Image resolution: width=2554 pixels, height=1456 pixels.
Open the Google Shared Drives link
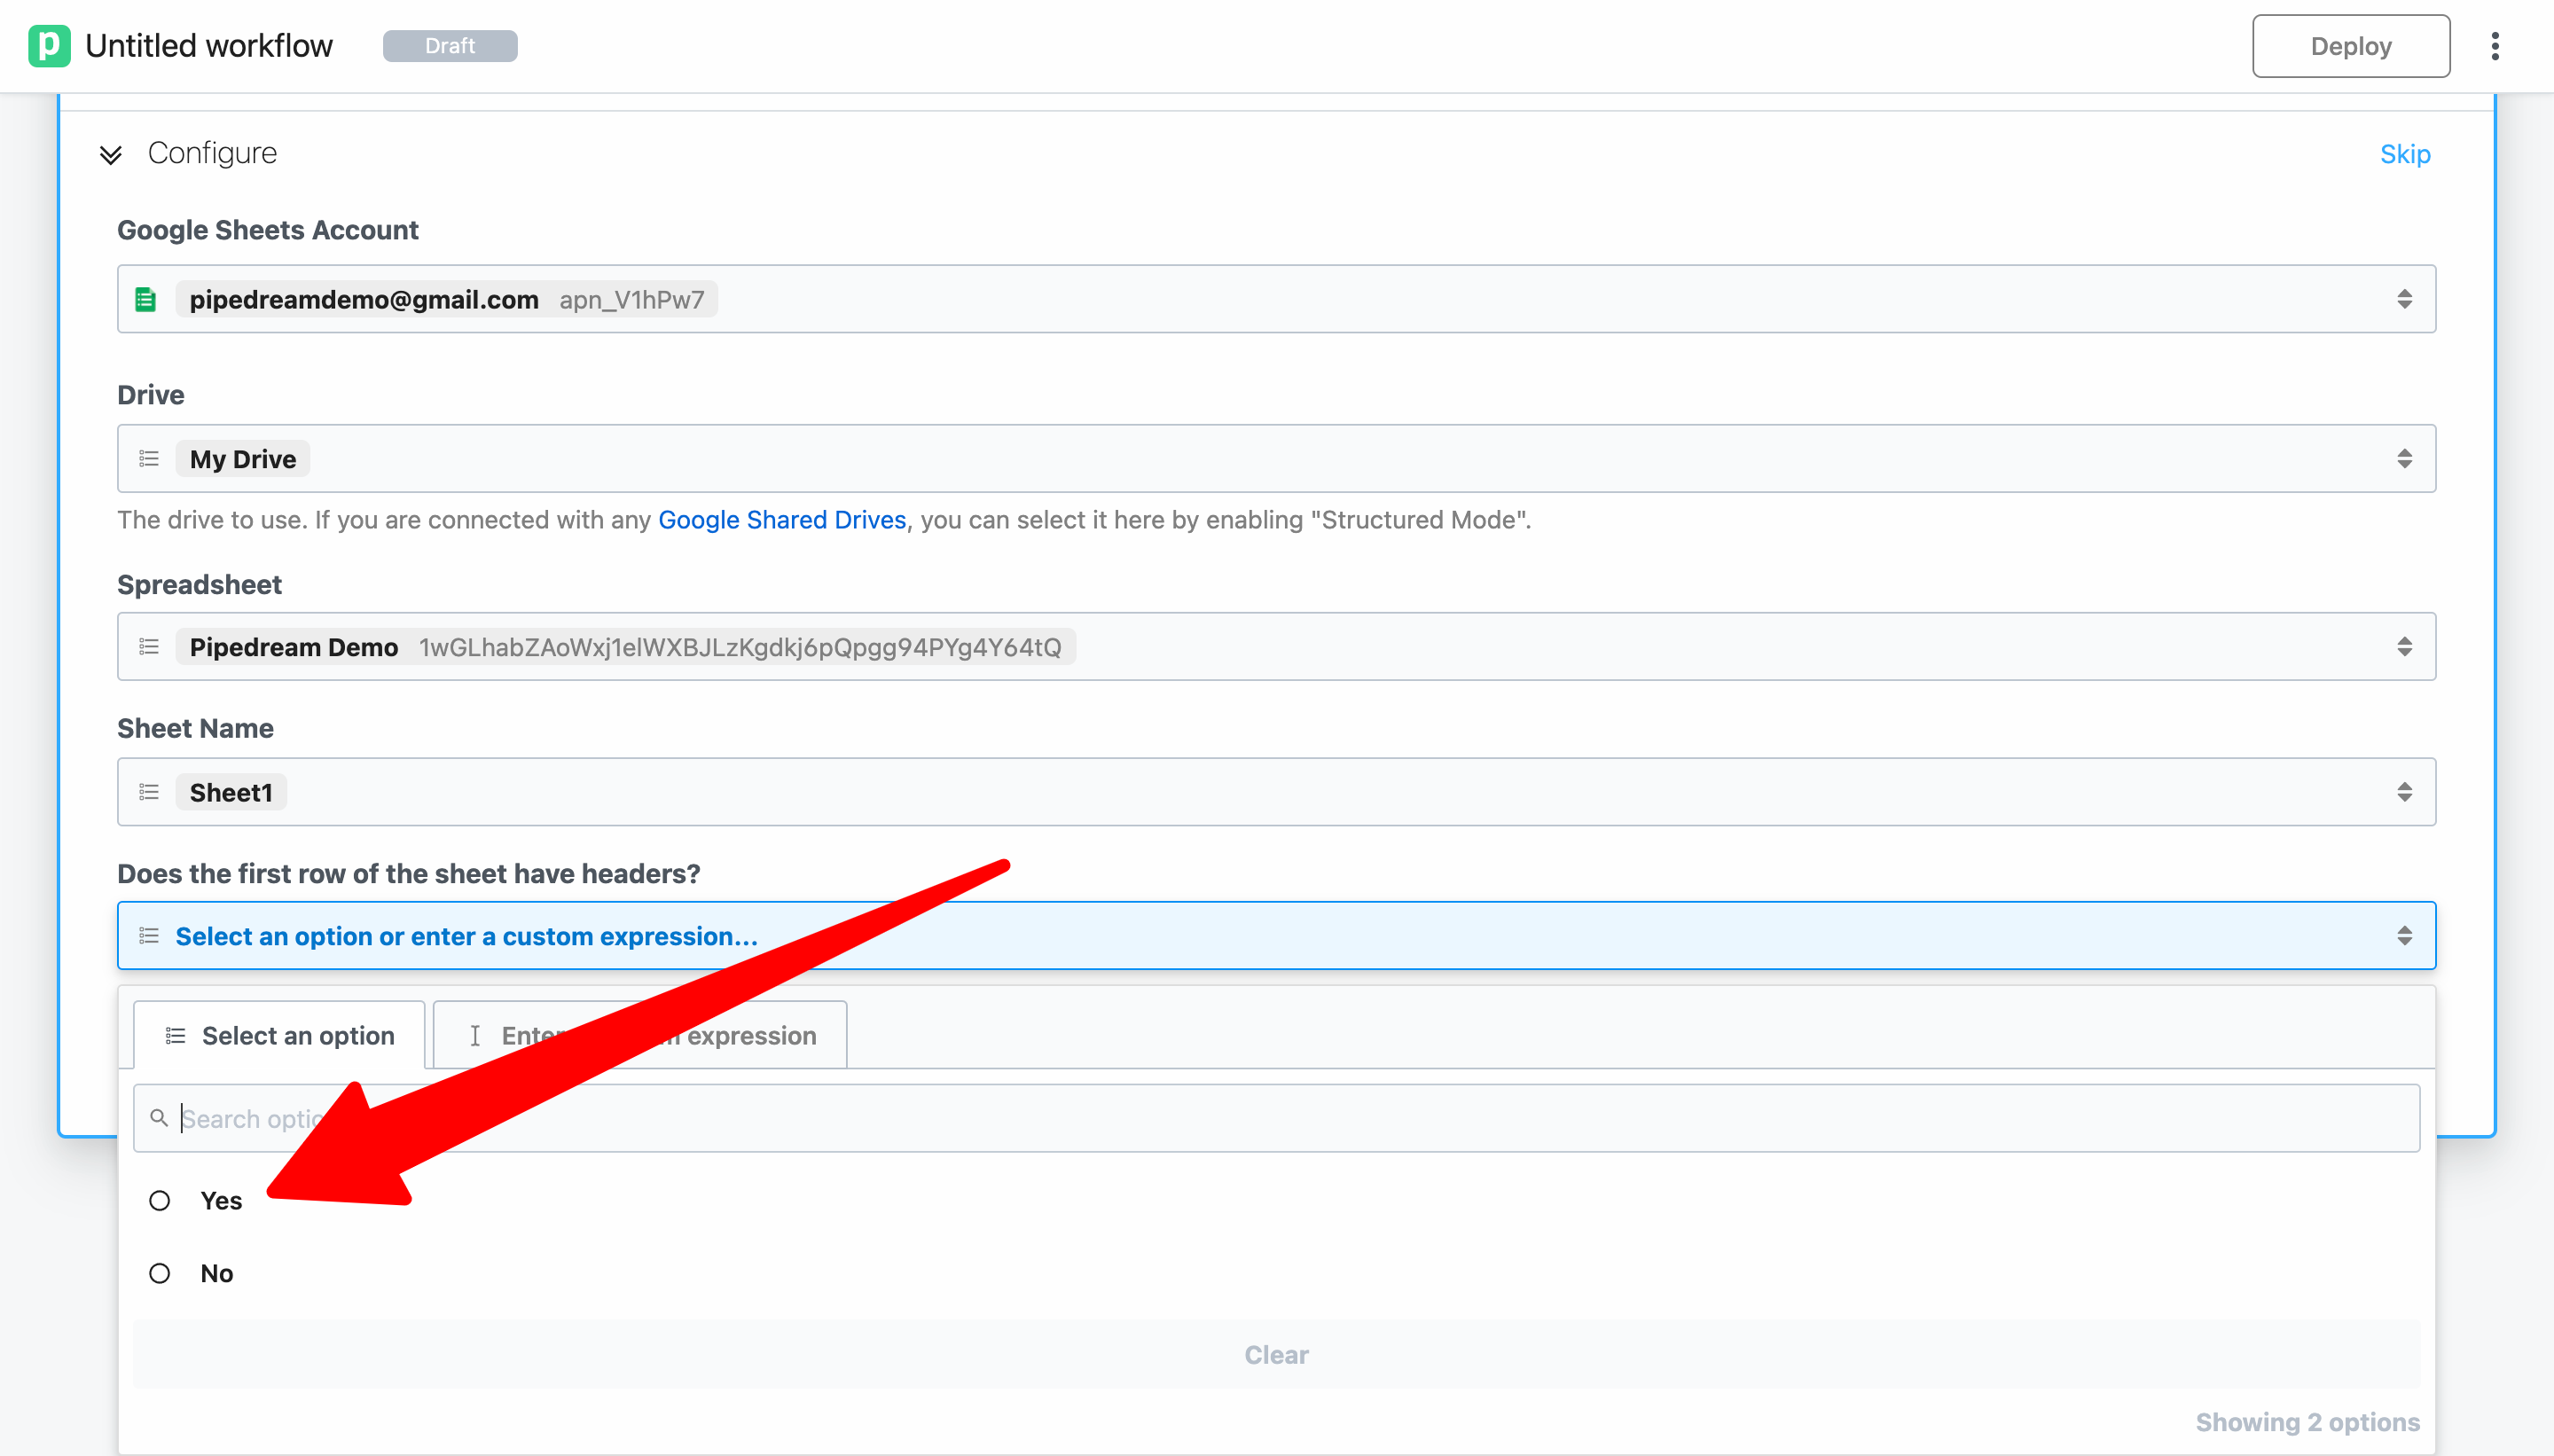[x=782, y=520]
